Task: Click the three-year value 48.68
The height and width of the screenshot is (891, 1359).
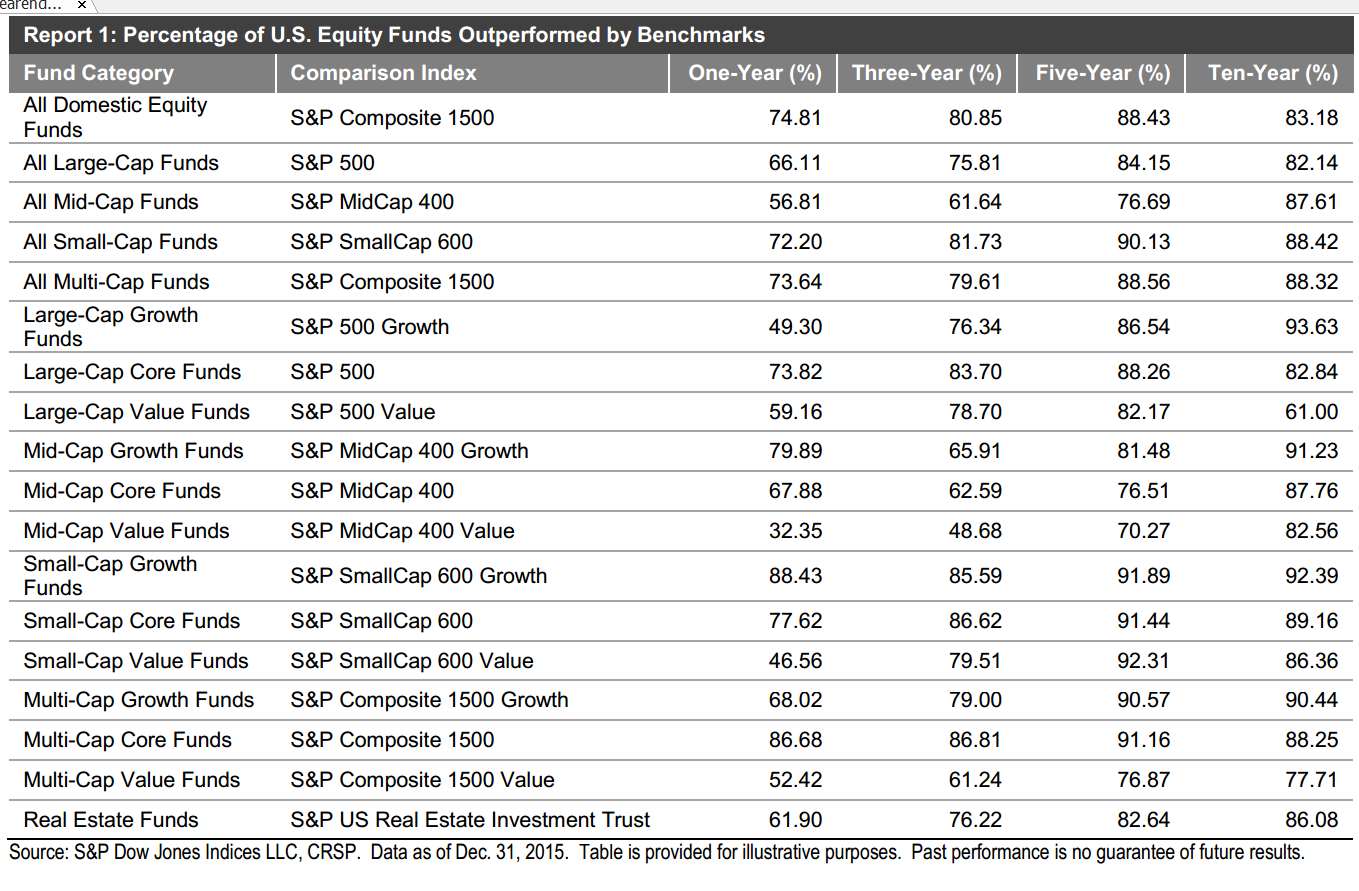Action: pos(974,531)
